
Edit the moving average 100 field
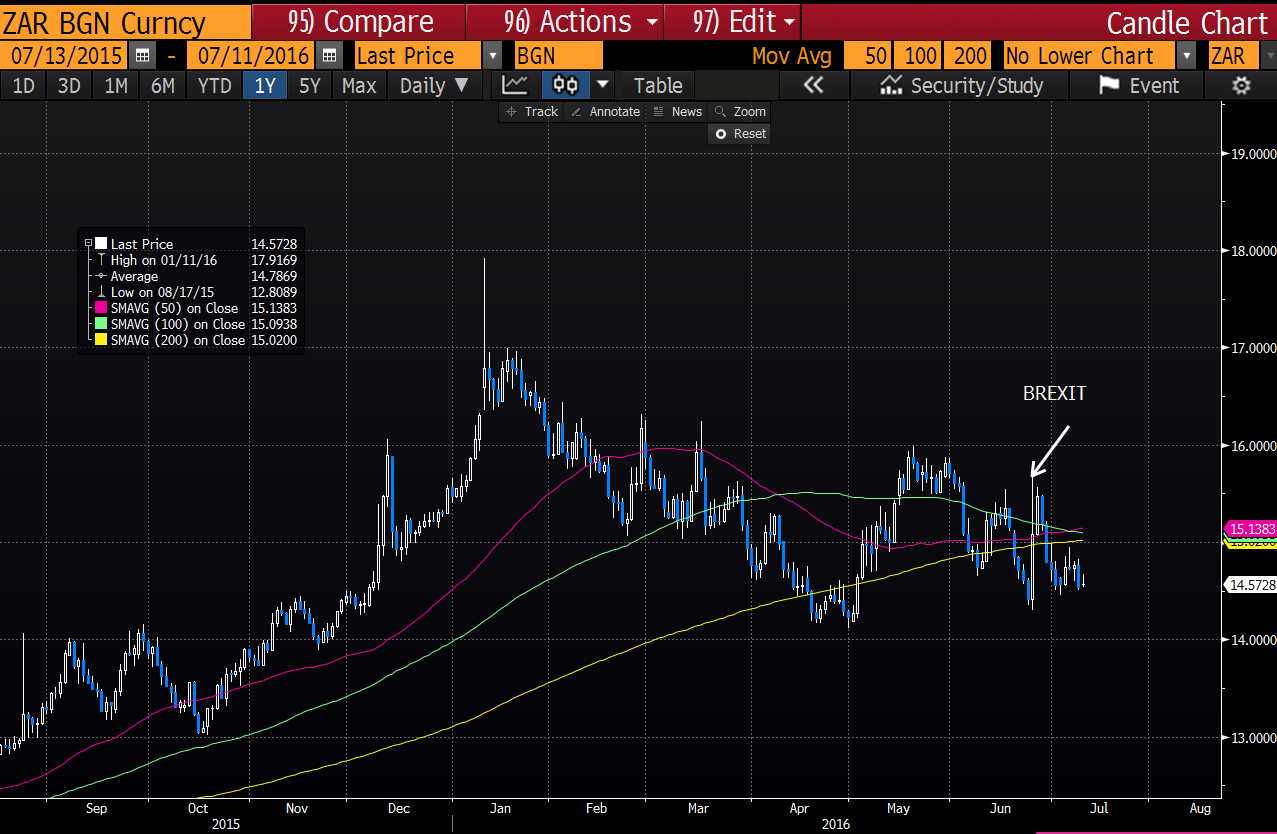click(918, 56)
